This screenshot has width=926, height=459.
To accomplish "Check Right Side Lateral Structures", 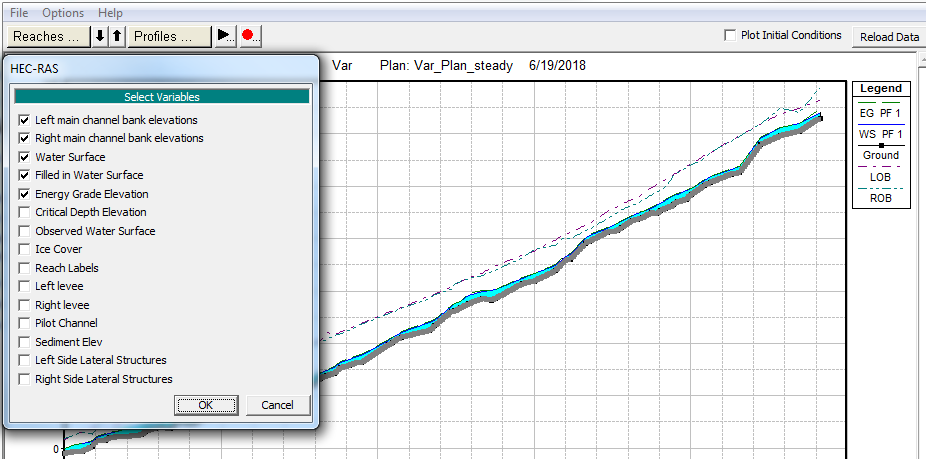I will 24,379.
